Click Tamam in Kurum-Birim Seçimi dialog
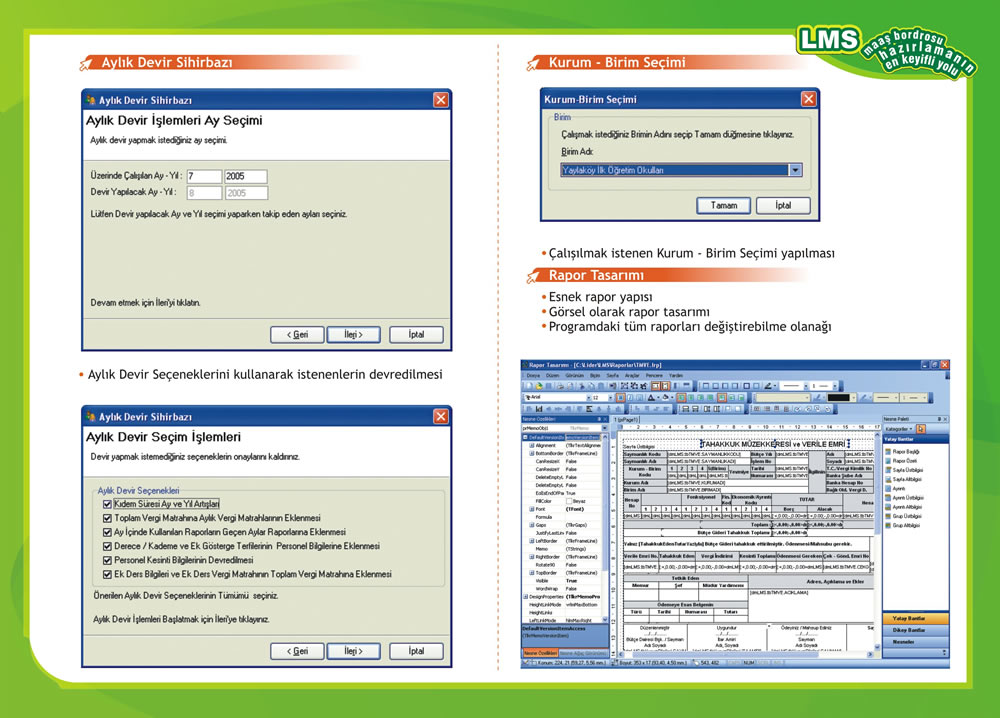 723,205
